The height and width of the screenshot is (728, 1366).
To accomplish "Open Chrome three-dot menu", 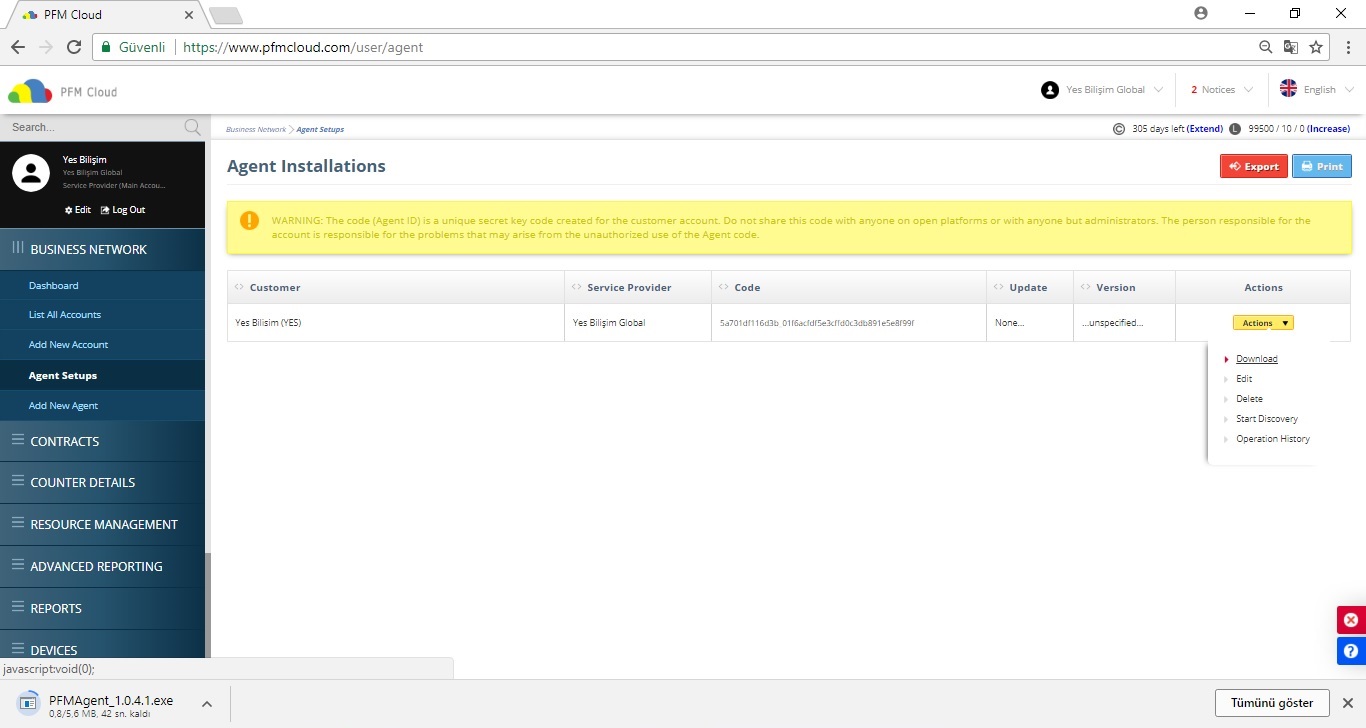I will point(1348,47).
